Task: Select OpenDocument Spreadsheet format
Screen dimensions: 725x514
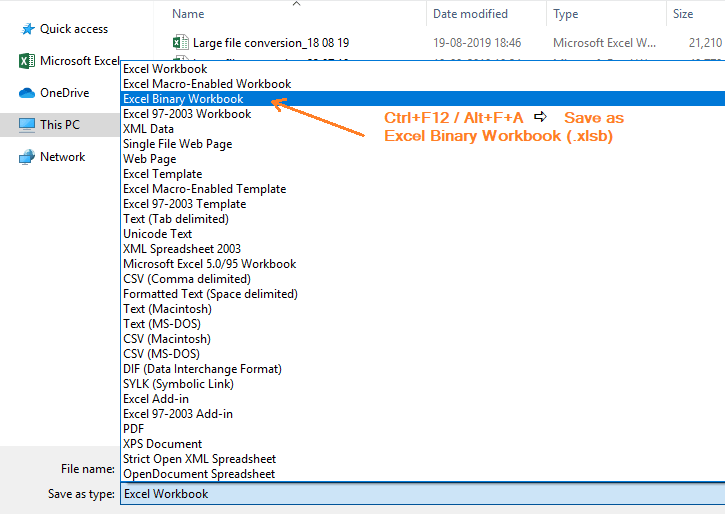Action: click(x=423, y=474)
